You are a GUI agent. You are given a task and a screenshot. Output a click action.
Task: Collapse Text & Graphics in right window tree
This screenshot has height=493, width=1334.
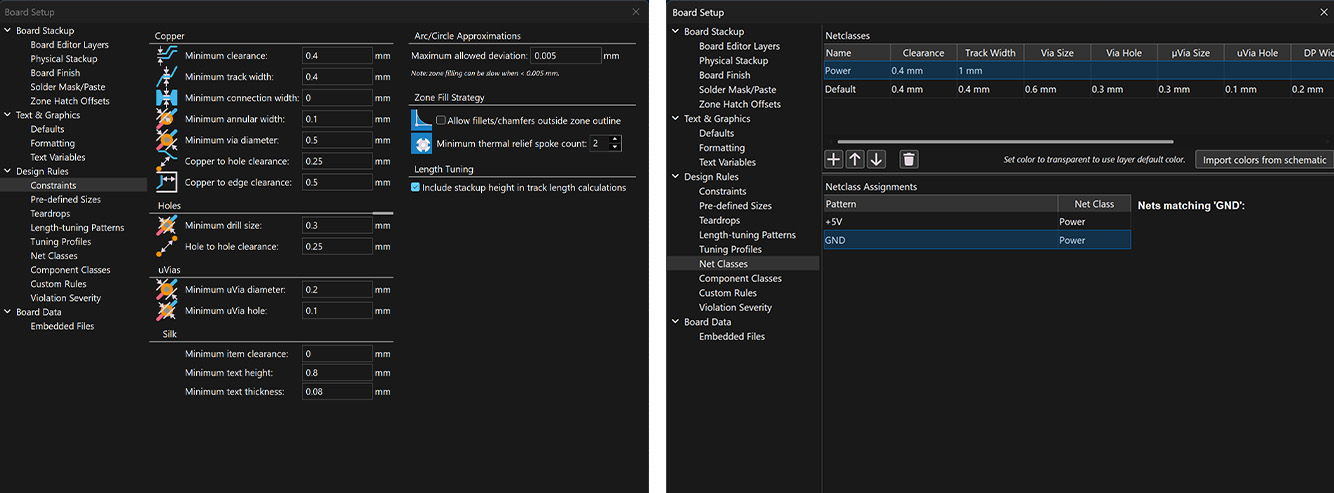(x=675, y=119)
